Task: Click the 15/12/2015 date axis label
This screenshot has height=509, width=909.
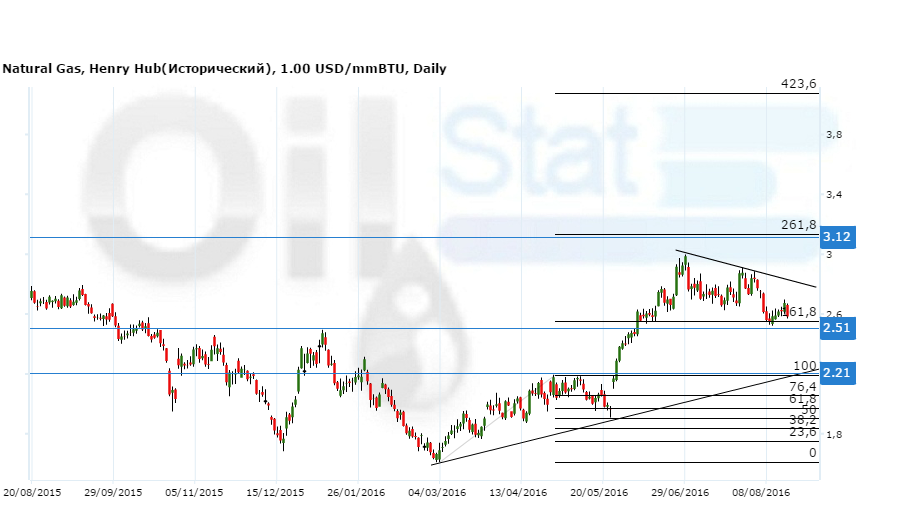Action: [275, 493]
